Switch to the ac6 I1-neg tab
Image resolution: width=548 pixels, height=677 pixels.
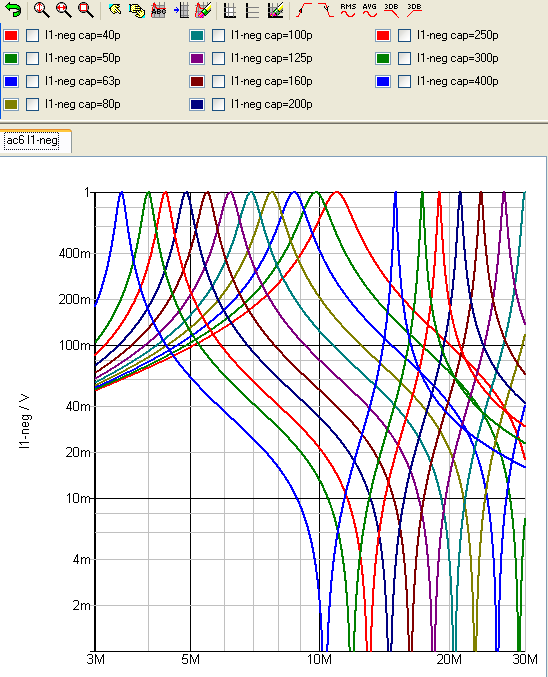click(x=32, y=140)
